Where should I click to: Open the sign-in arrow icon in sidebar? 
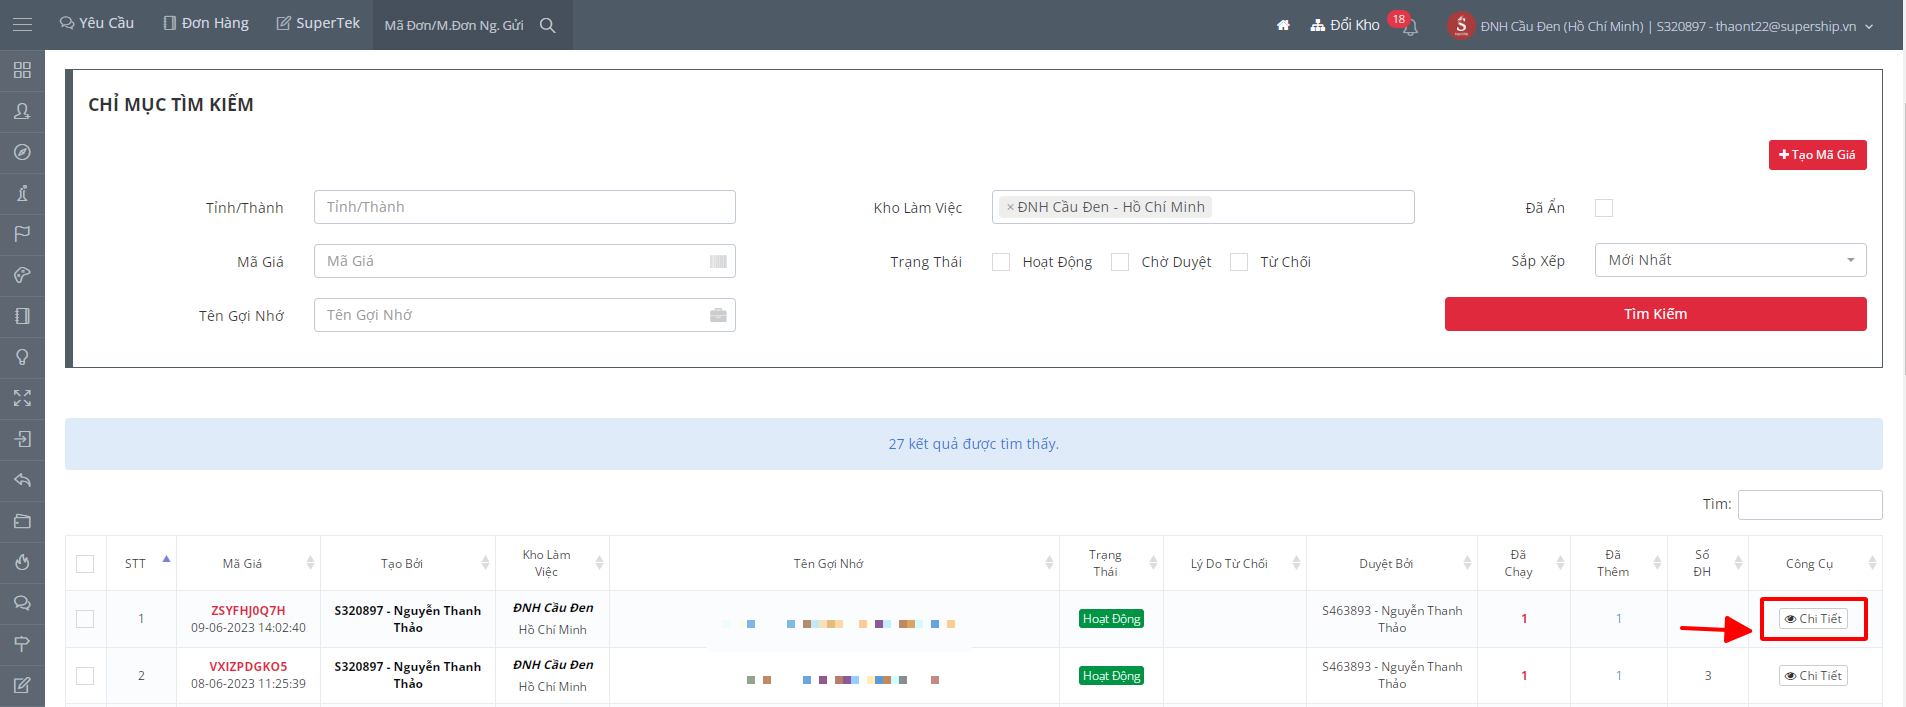tap(22, 439)
